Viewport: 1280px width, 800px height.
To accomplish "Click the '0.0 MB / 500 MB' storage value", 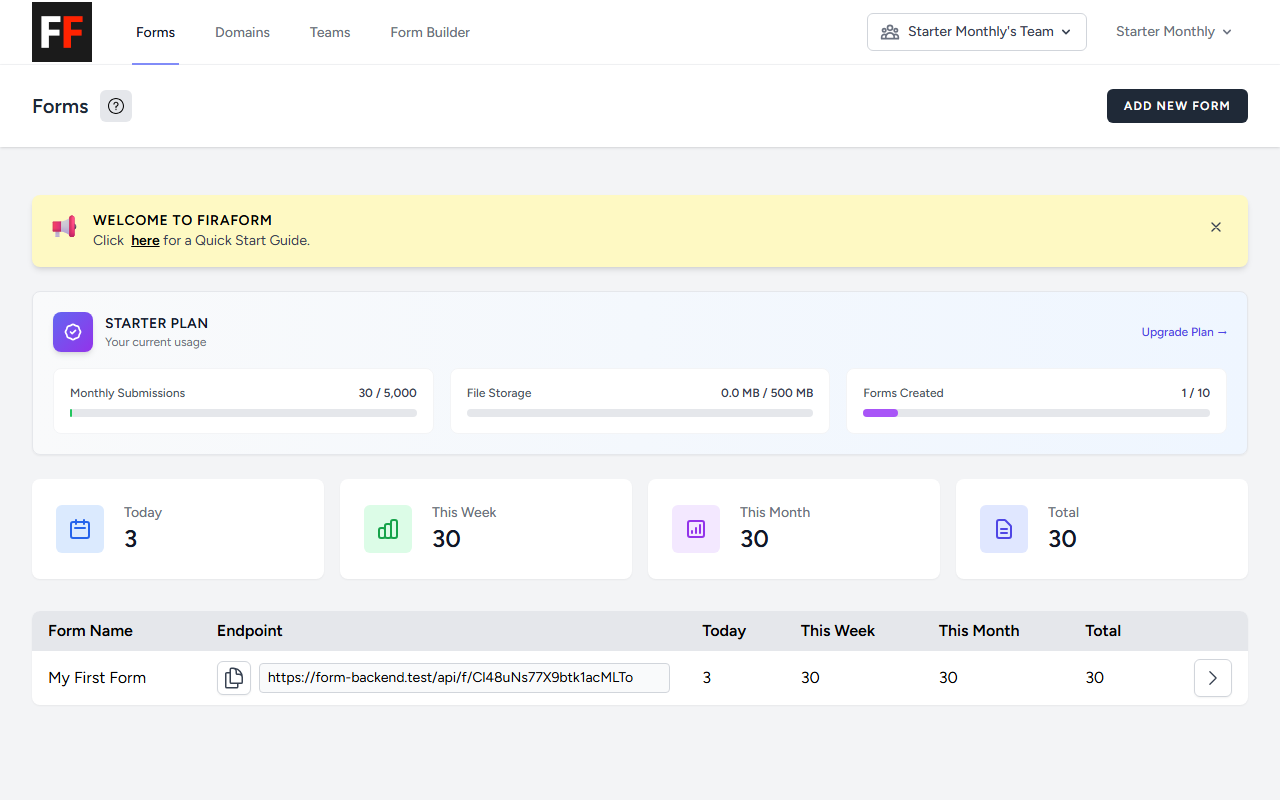I will coord(767,393).
